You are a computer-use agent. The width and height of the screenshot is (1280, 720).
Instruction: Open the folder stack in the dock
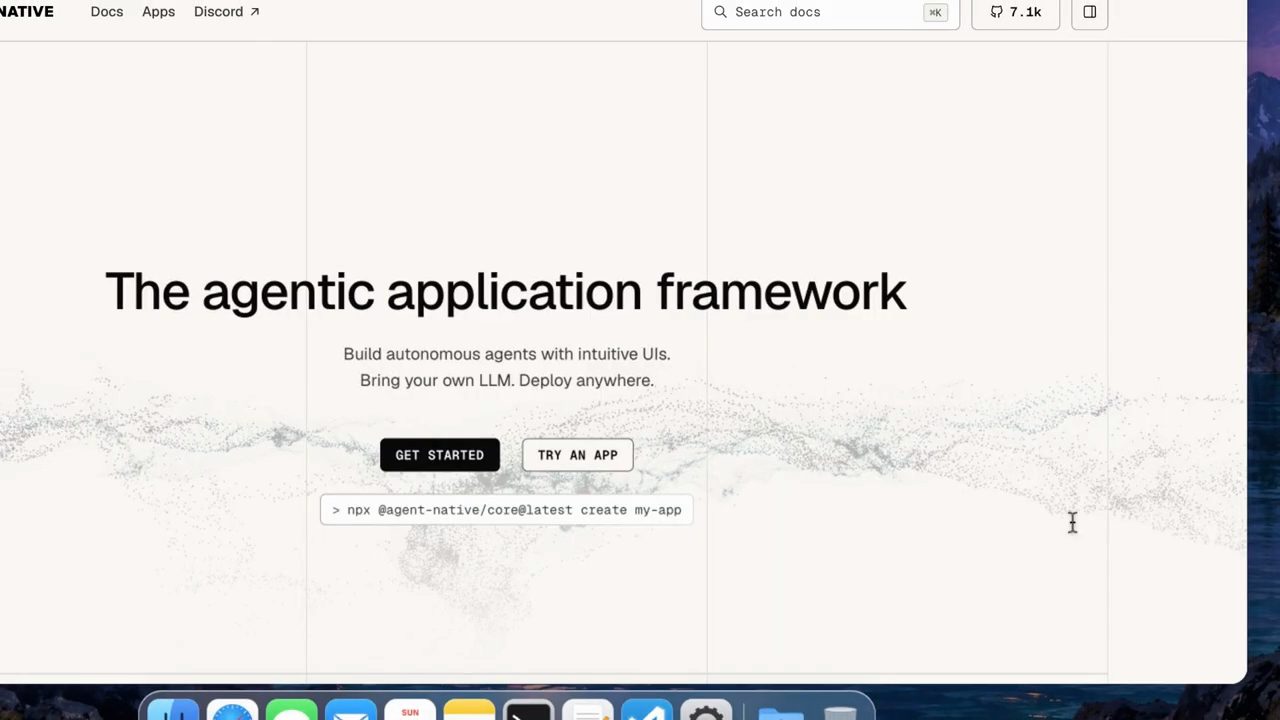click(781, 711)
